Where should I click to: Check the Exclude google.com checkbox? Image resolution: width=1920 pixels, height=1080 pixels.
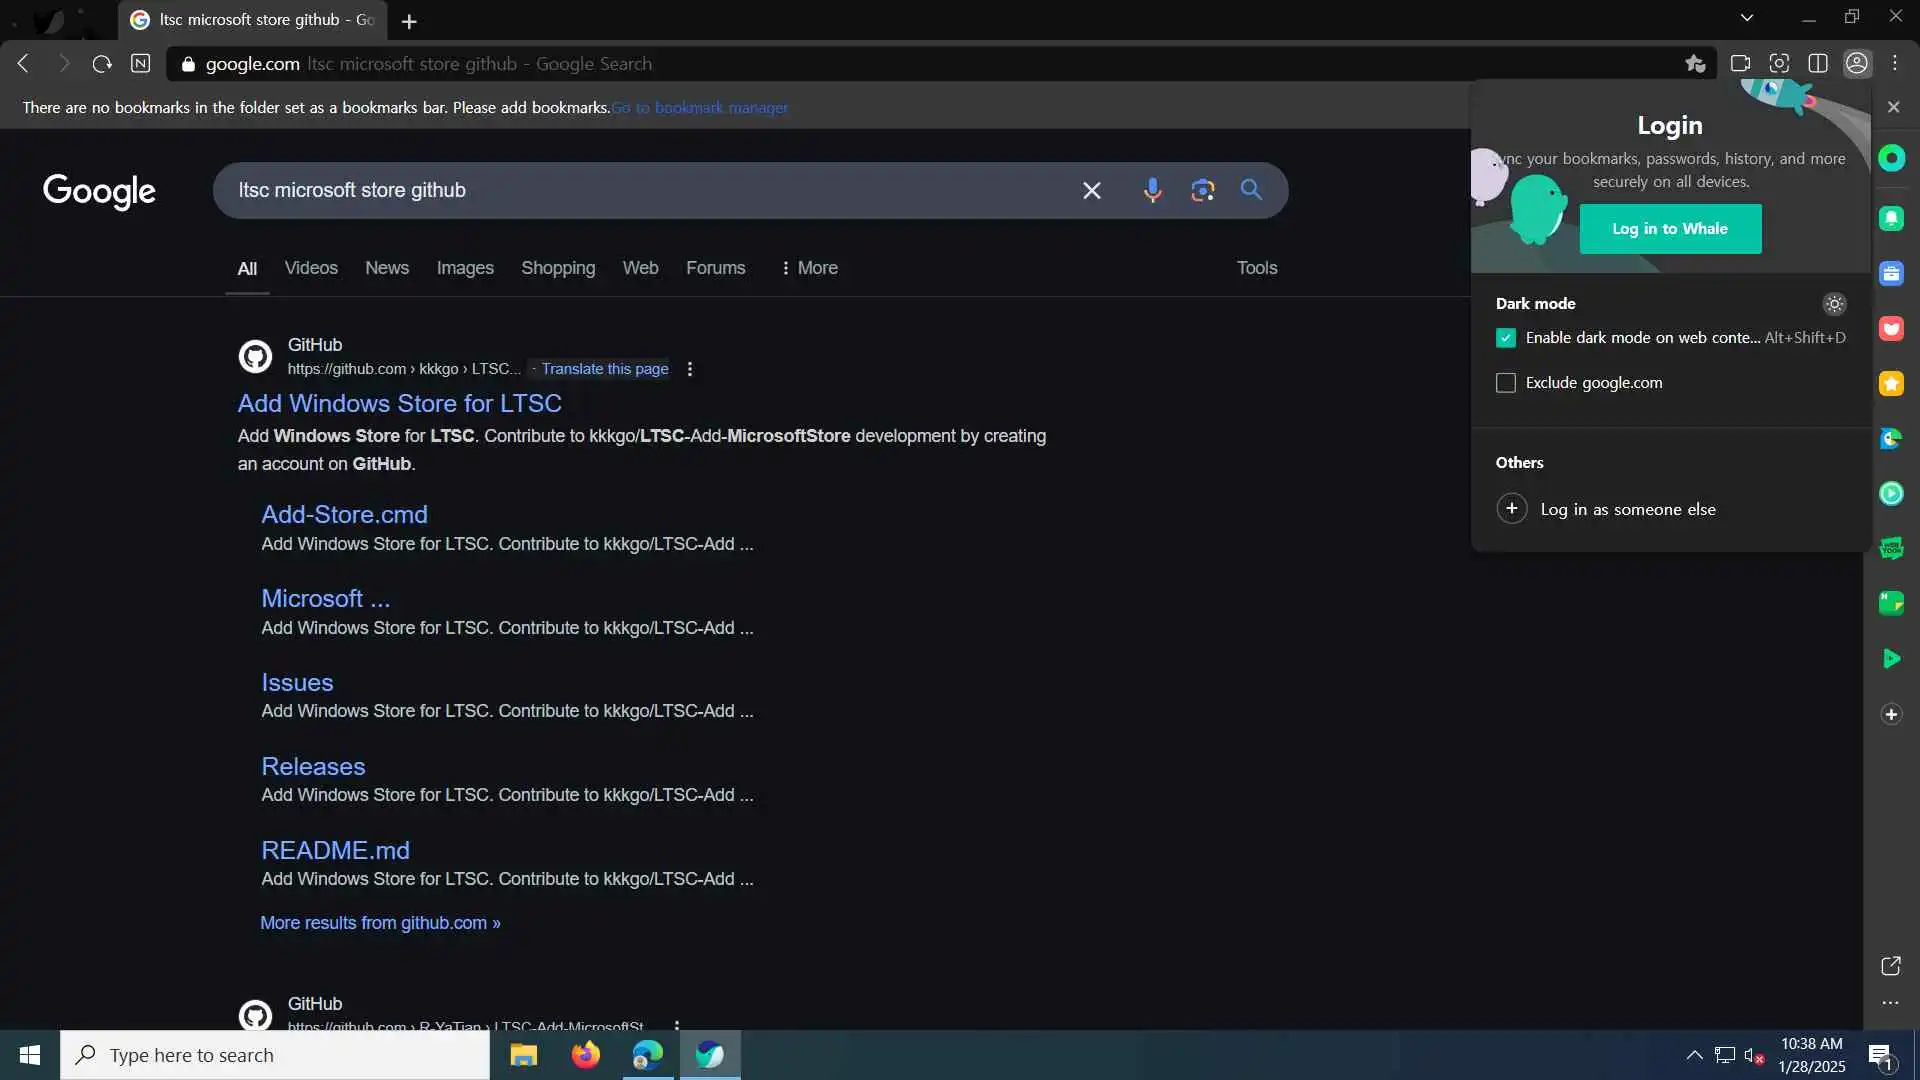pos(1506,383)
